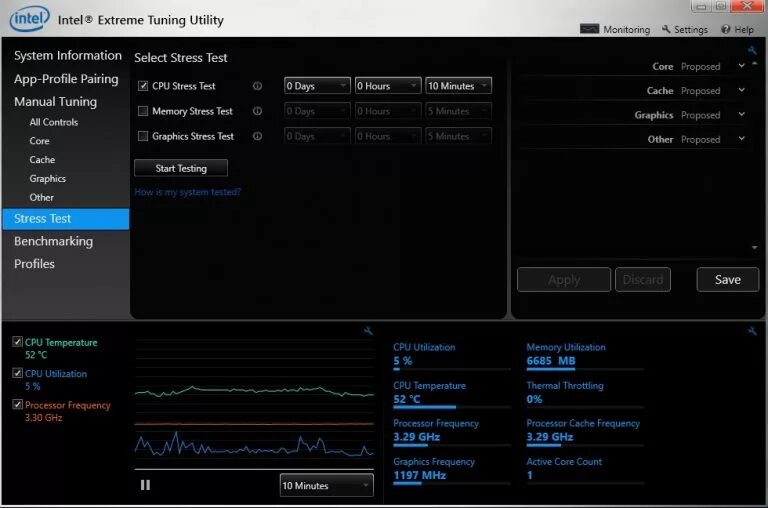Click info icon beside Graphics Stress Test
Screen dimensions: 768x508
257,136
